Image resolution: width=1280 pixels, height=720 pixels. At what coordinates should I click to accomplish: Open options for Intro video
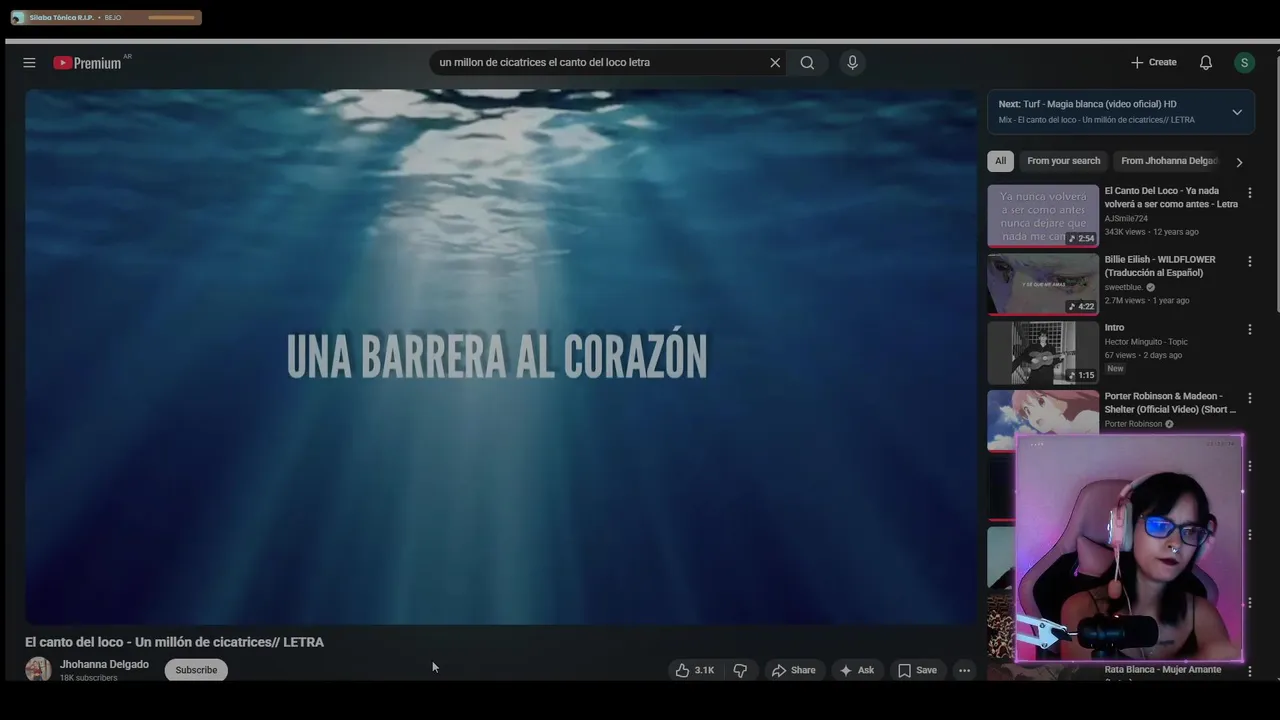click(x=1249, y=329)
